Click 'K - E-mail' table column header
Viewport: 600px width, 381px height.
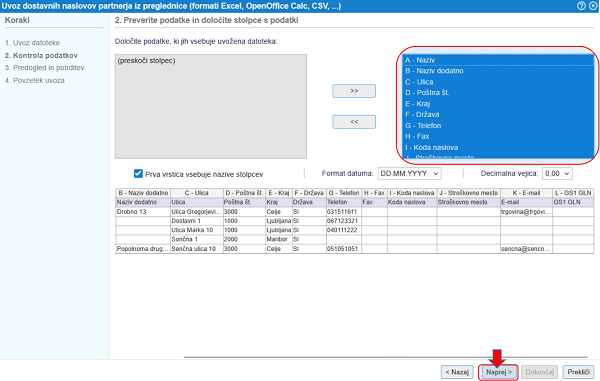[x=526, y=193]
